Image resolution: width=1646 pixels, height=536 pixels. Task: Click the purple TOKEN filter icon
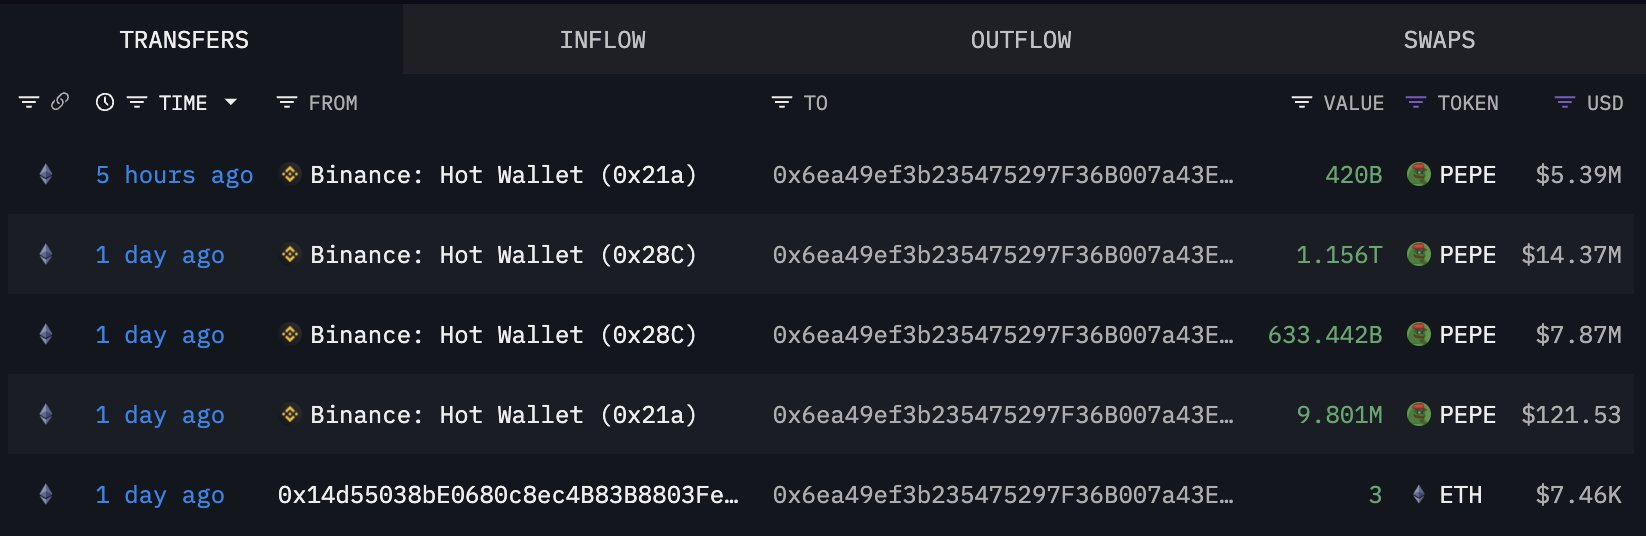pos(1415,102)
